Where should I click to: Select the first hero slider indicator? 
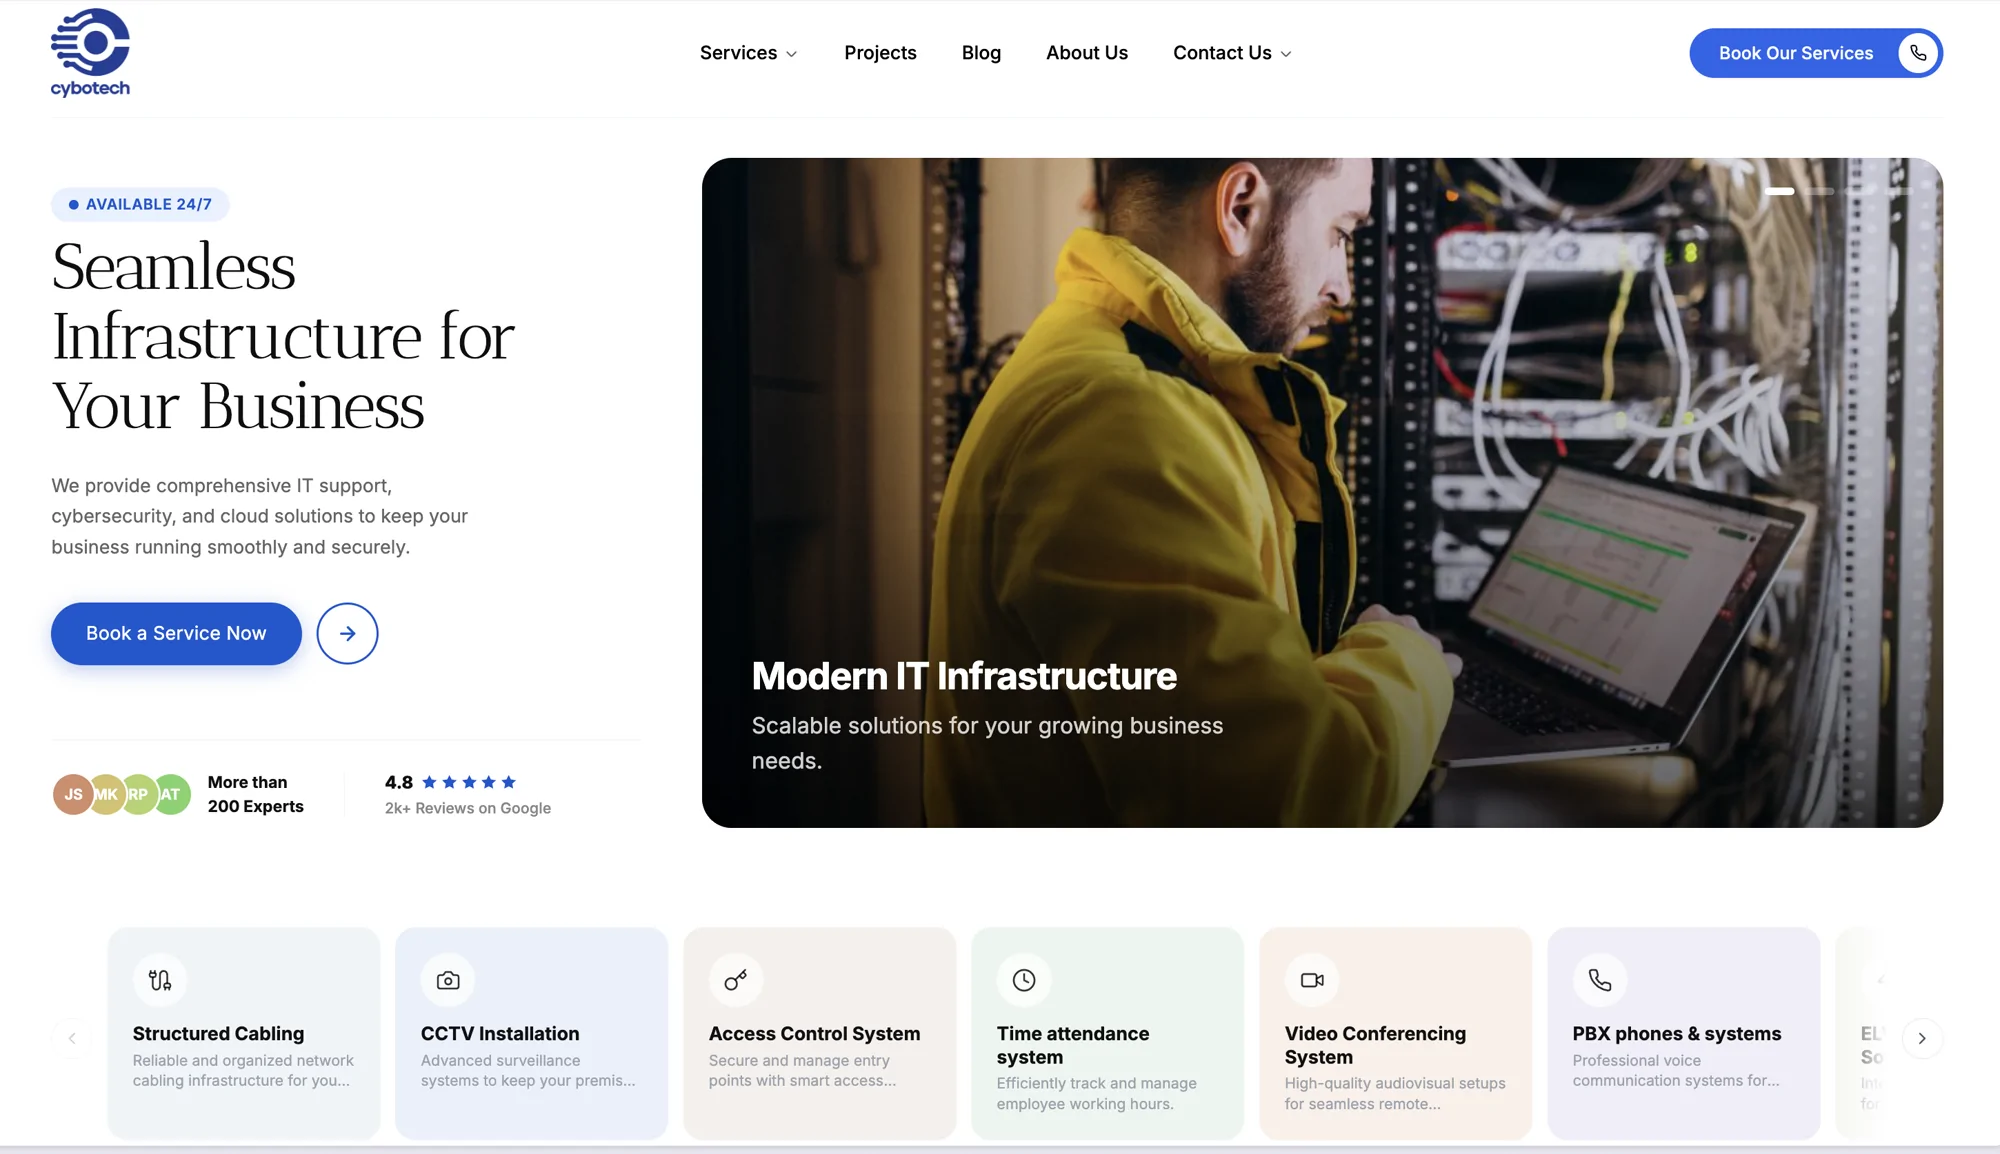pos(1779,191)
